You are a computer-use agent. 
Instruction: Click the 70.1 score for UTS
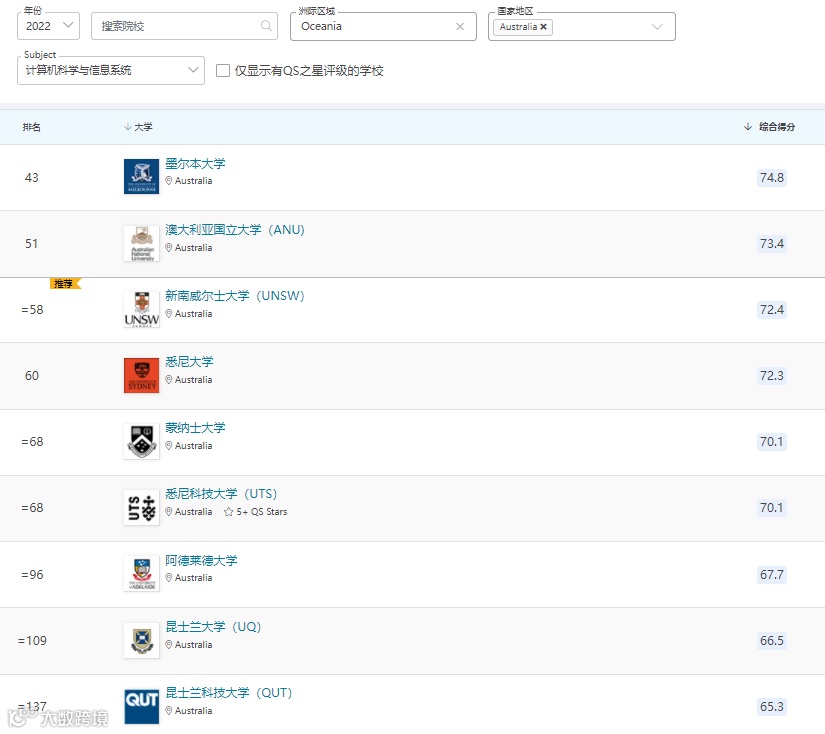pos(771,508)
